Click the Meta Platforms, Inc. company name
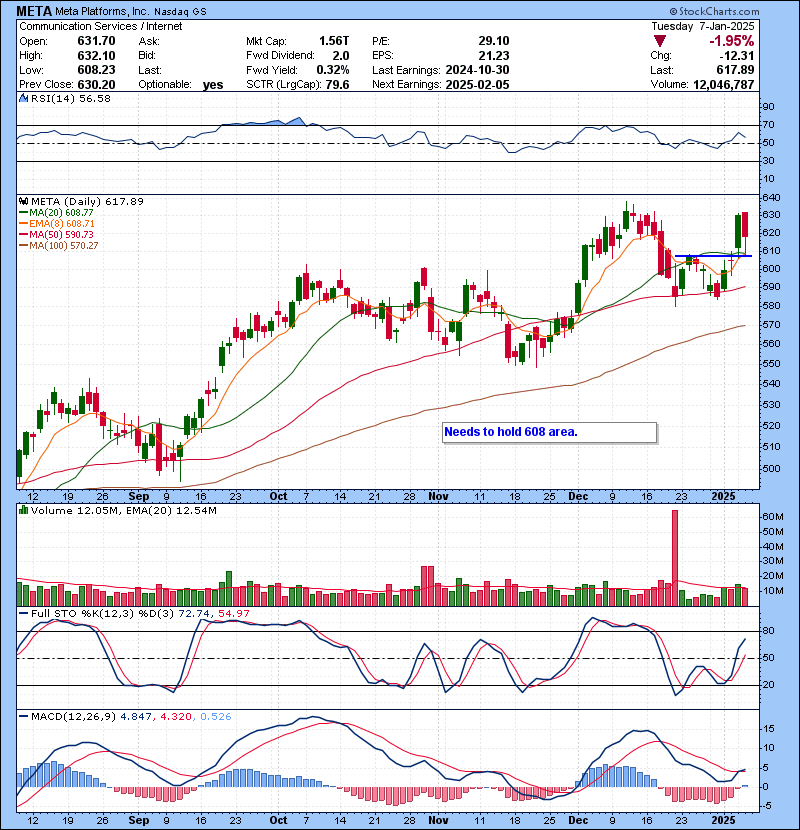This screenshot has width=800, height=830. tap(102, 11)
